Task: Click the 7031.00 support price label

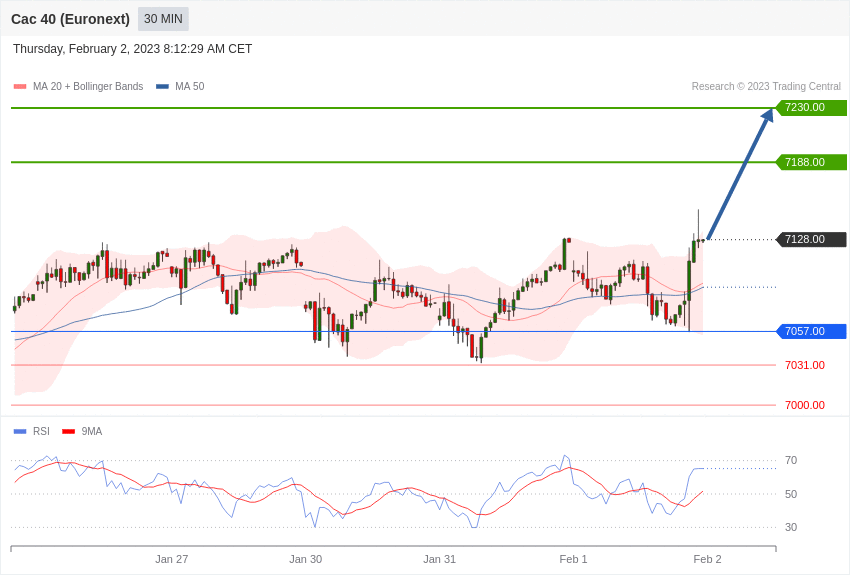Action: click(x=805, y=365)
